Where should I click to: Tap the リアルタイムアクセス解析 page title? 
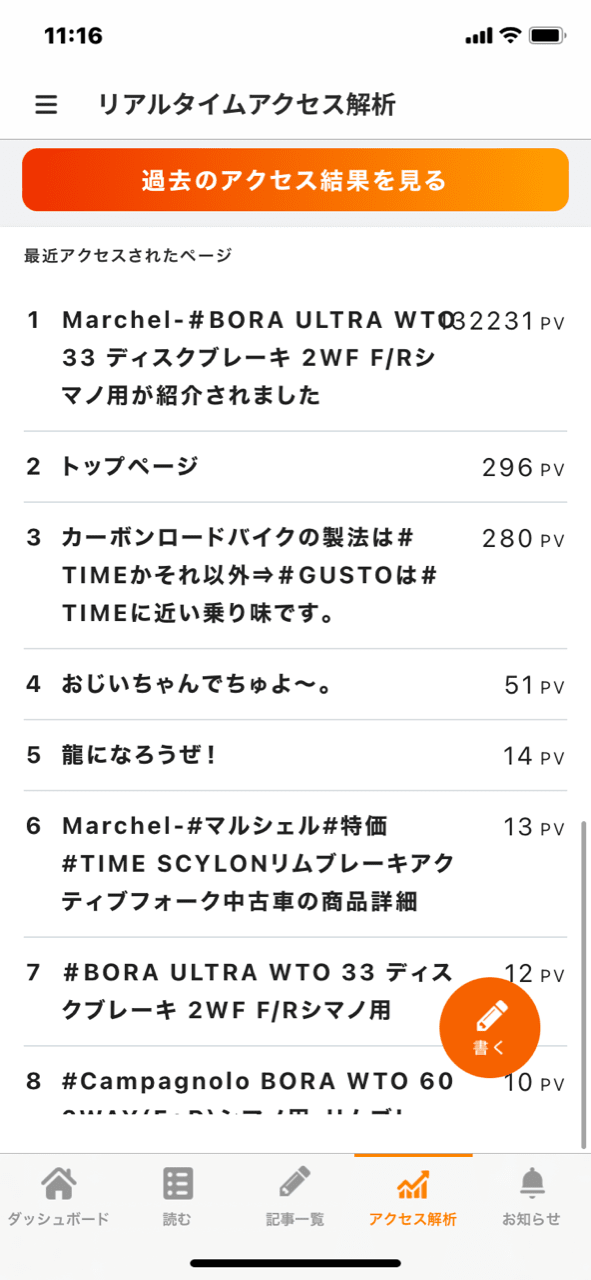click(x=247, y=105)
